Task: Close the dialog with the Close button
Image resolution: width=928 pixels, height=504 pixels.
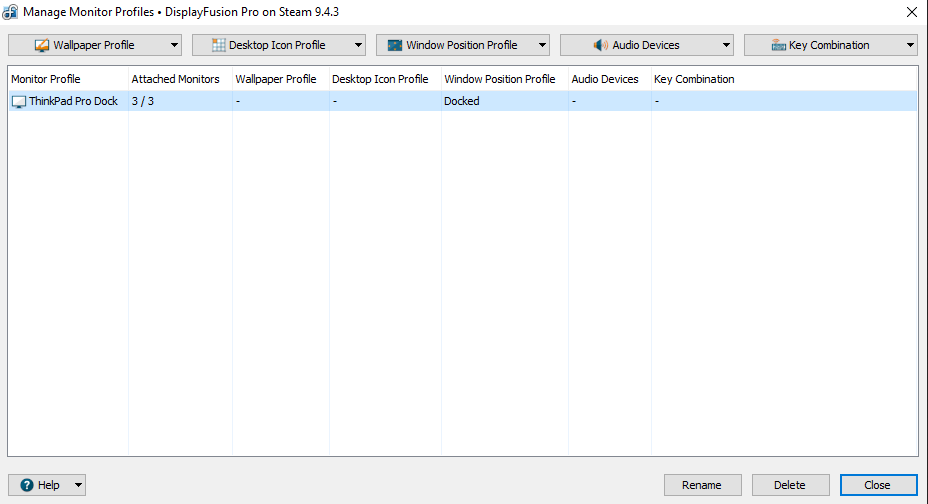Action: coord(878,485)
